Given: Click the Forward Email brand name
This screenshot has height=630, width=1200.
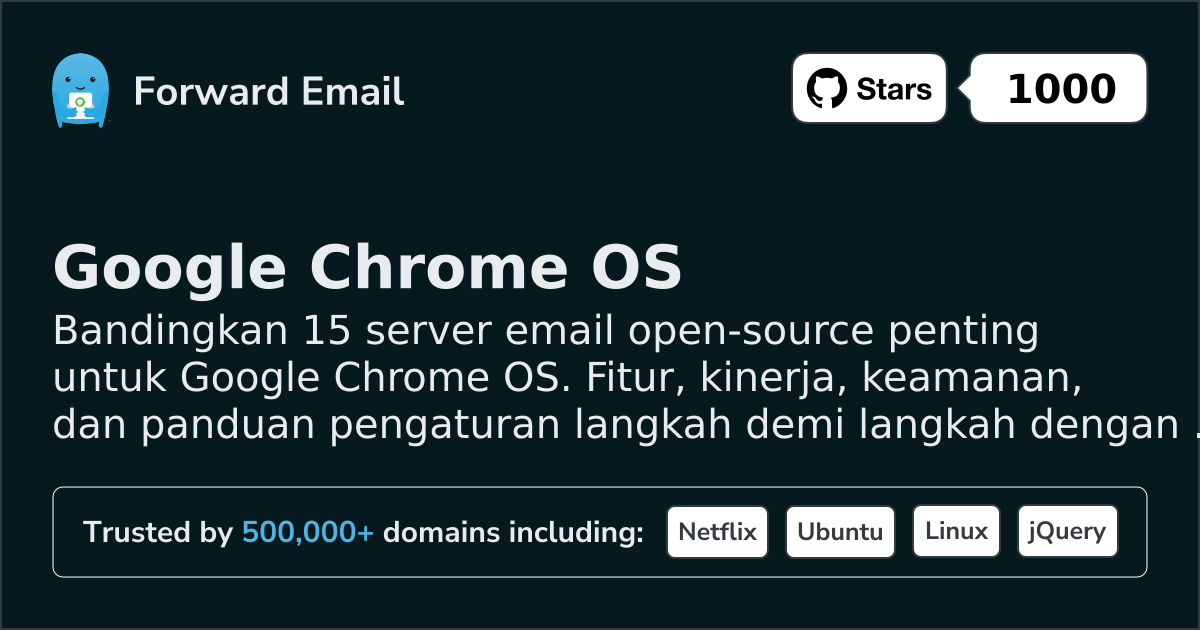Looking at the screenshot, I should click(269, 92).
